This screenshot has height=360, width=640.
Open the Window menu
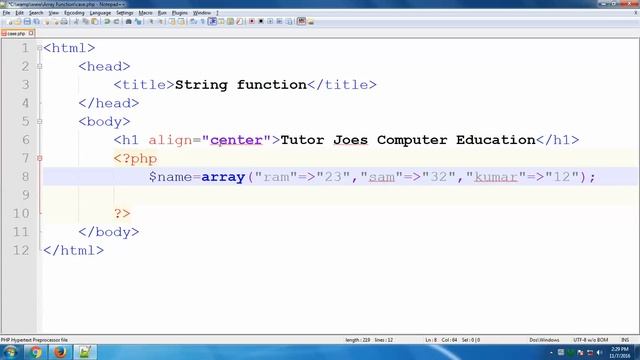coord(202,13)
